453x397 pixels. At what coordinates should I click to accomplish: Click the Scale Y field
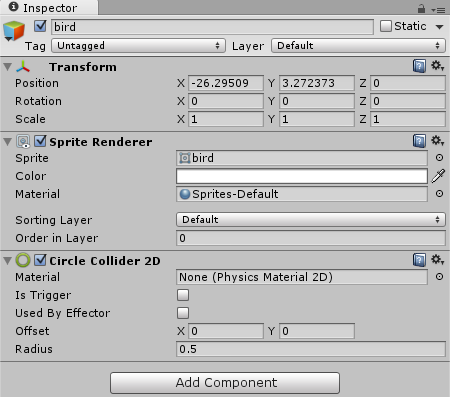317,119
